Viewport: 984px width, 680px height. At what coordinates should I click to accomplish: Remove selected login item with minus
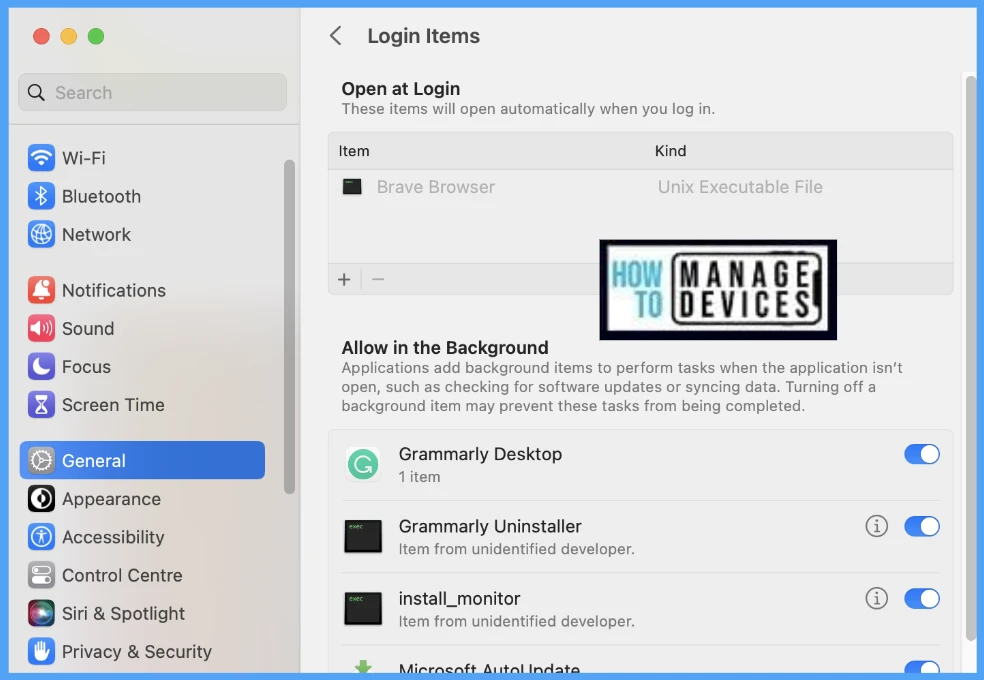[x=378, y=280]
